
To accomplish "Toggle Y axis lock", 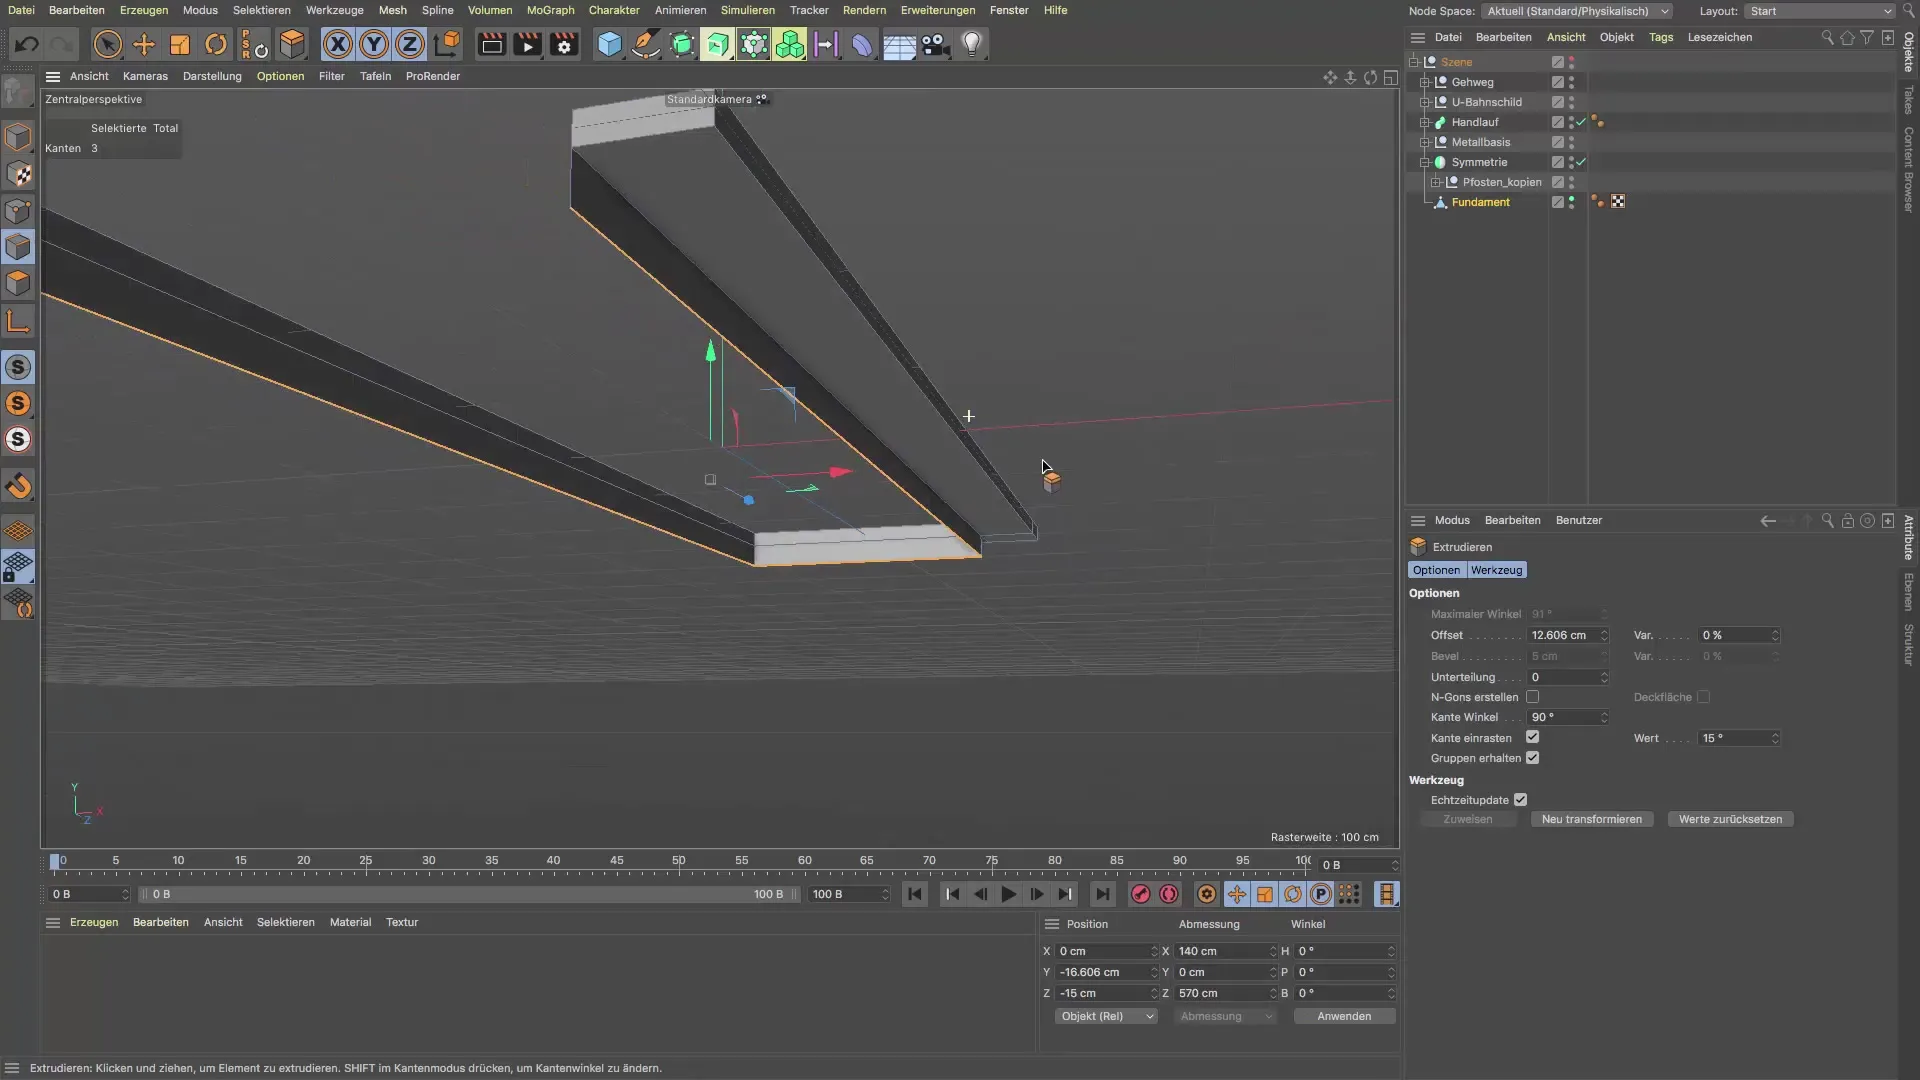I will (374, 44).
